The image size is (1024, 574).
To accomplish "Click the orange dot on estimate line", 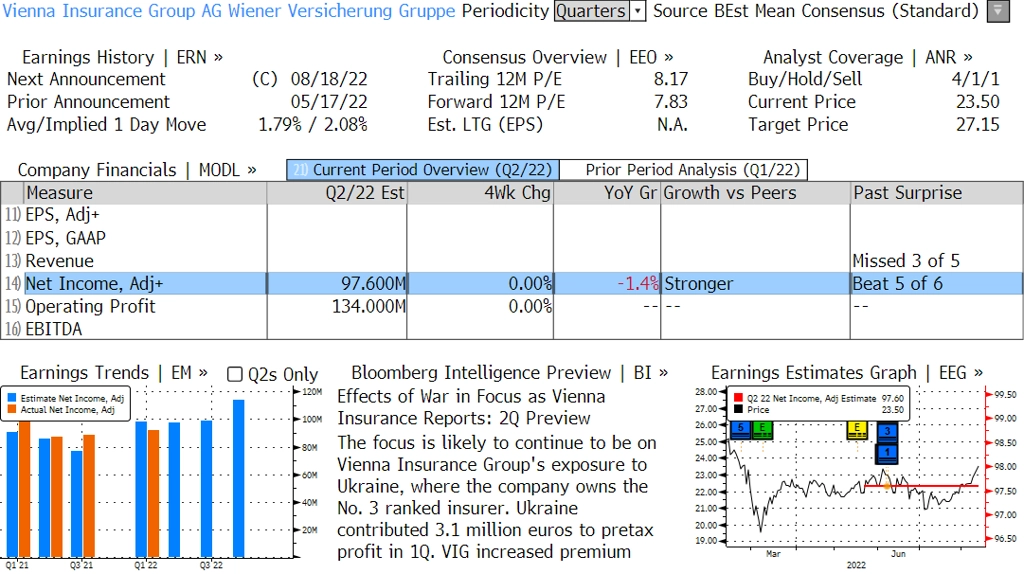I will tap(886, 486).
